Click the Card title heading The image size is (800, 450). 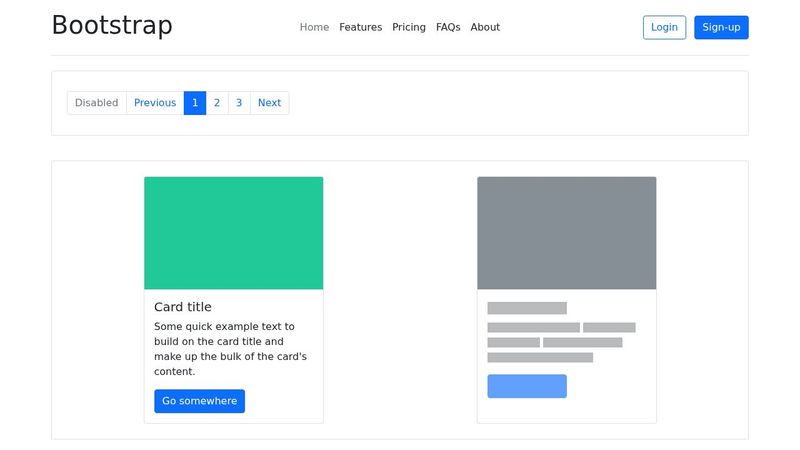[x=183, y=307]
